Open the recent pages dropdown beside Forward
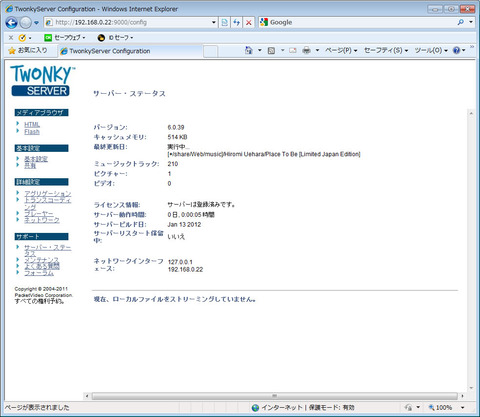This screenshot has width=480, height=417. point(36,23)
